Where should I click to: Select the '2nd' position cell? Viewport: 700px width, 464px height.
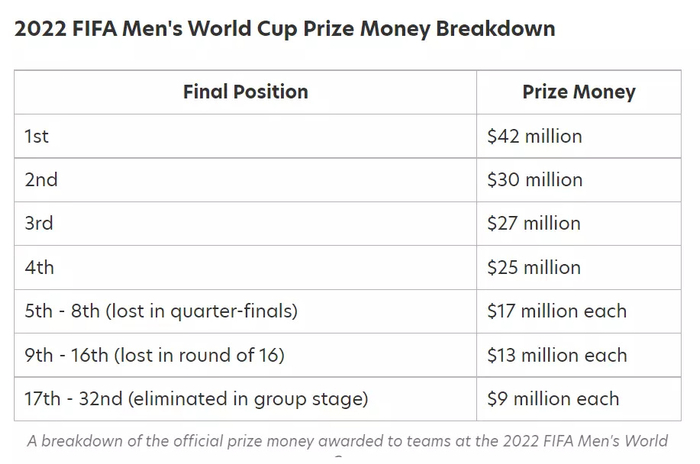[x=41, y=180]
